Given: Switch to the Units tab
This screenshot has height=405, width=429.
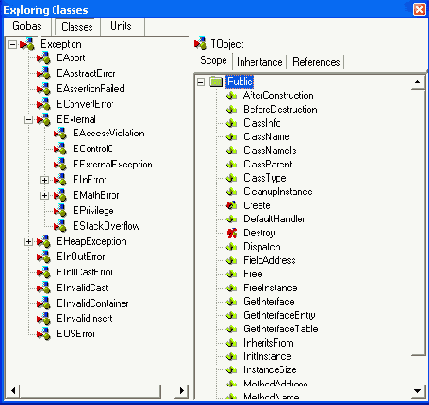Looking at the screenshot, I should click(121, 26).
